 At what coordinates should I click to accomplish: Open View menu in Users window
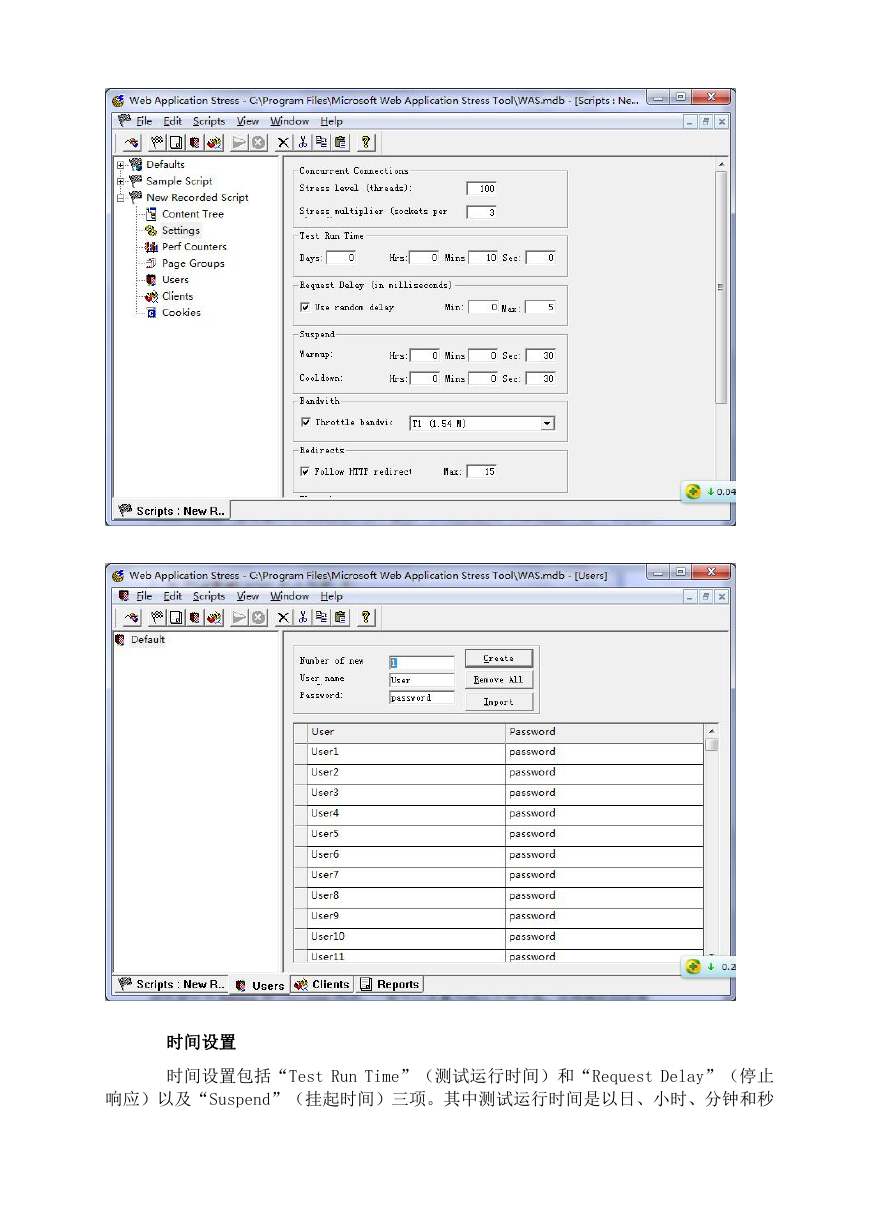(x=248, y=596)
